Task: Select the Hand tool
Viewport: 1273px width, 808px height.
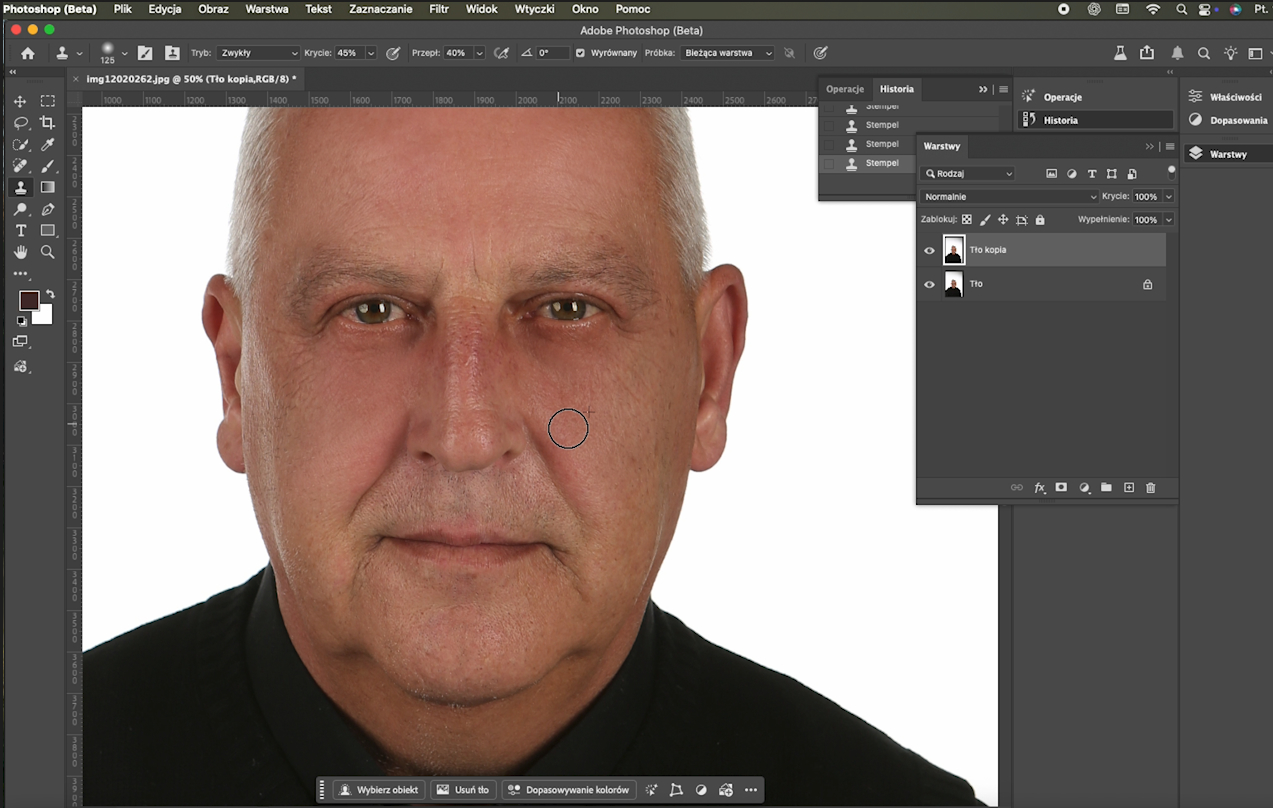Action: click(x=20, y=252)
